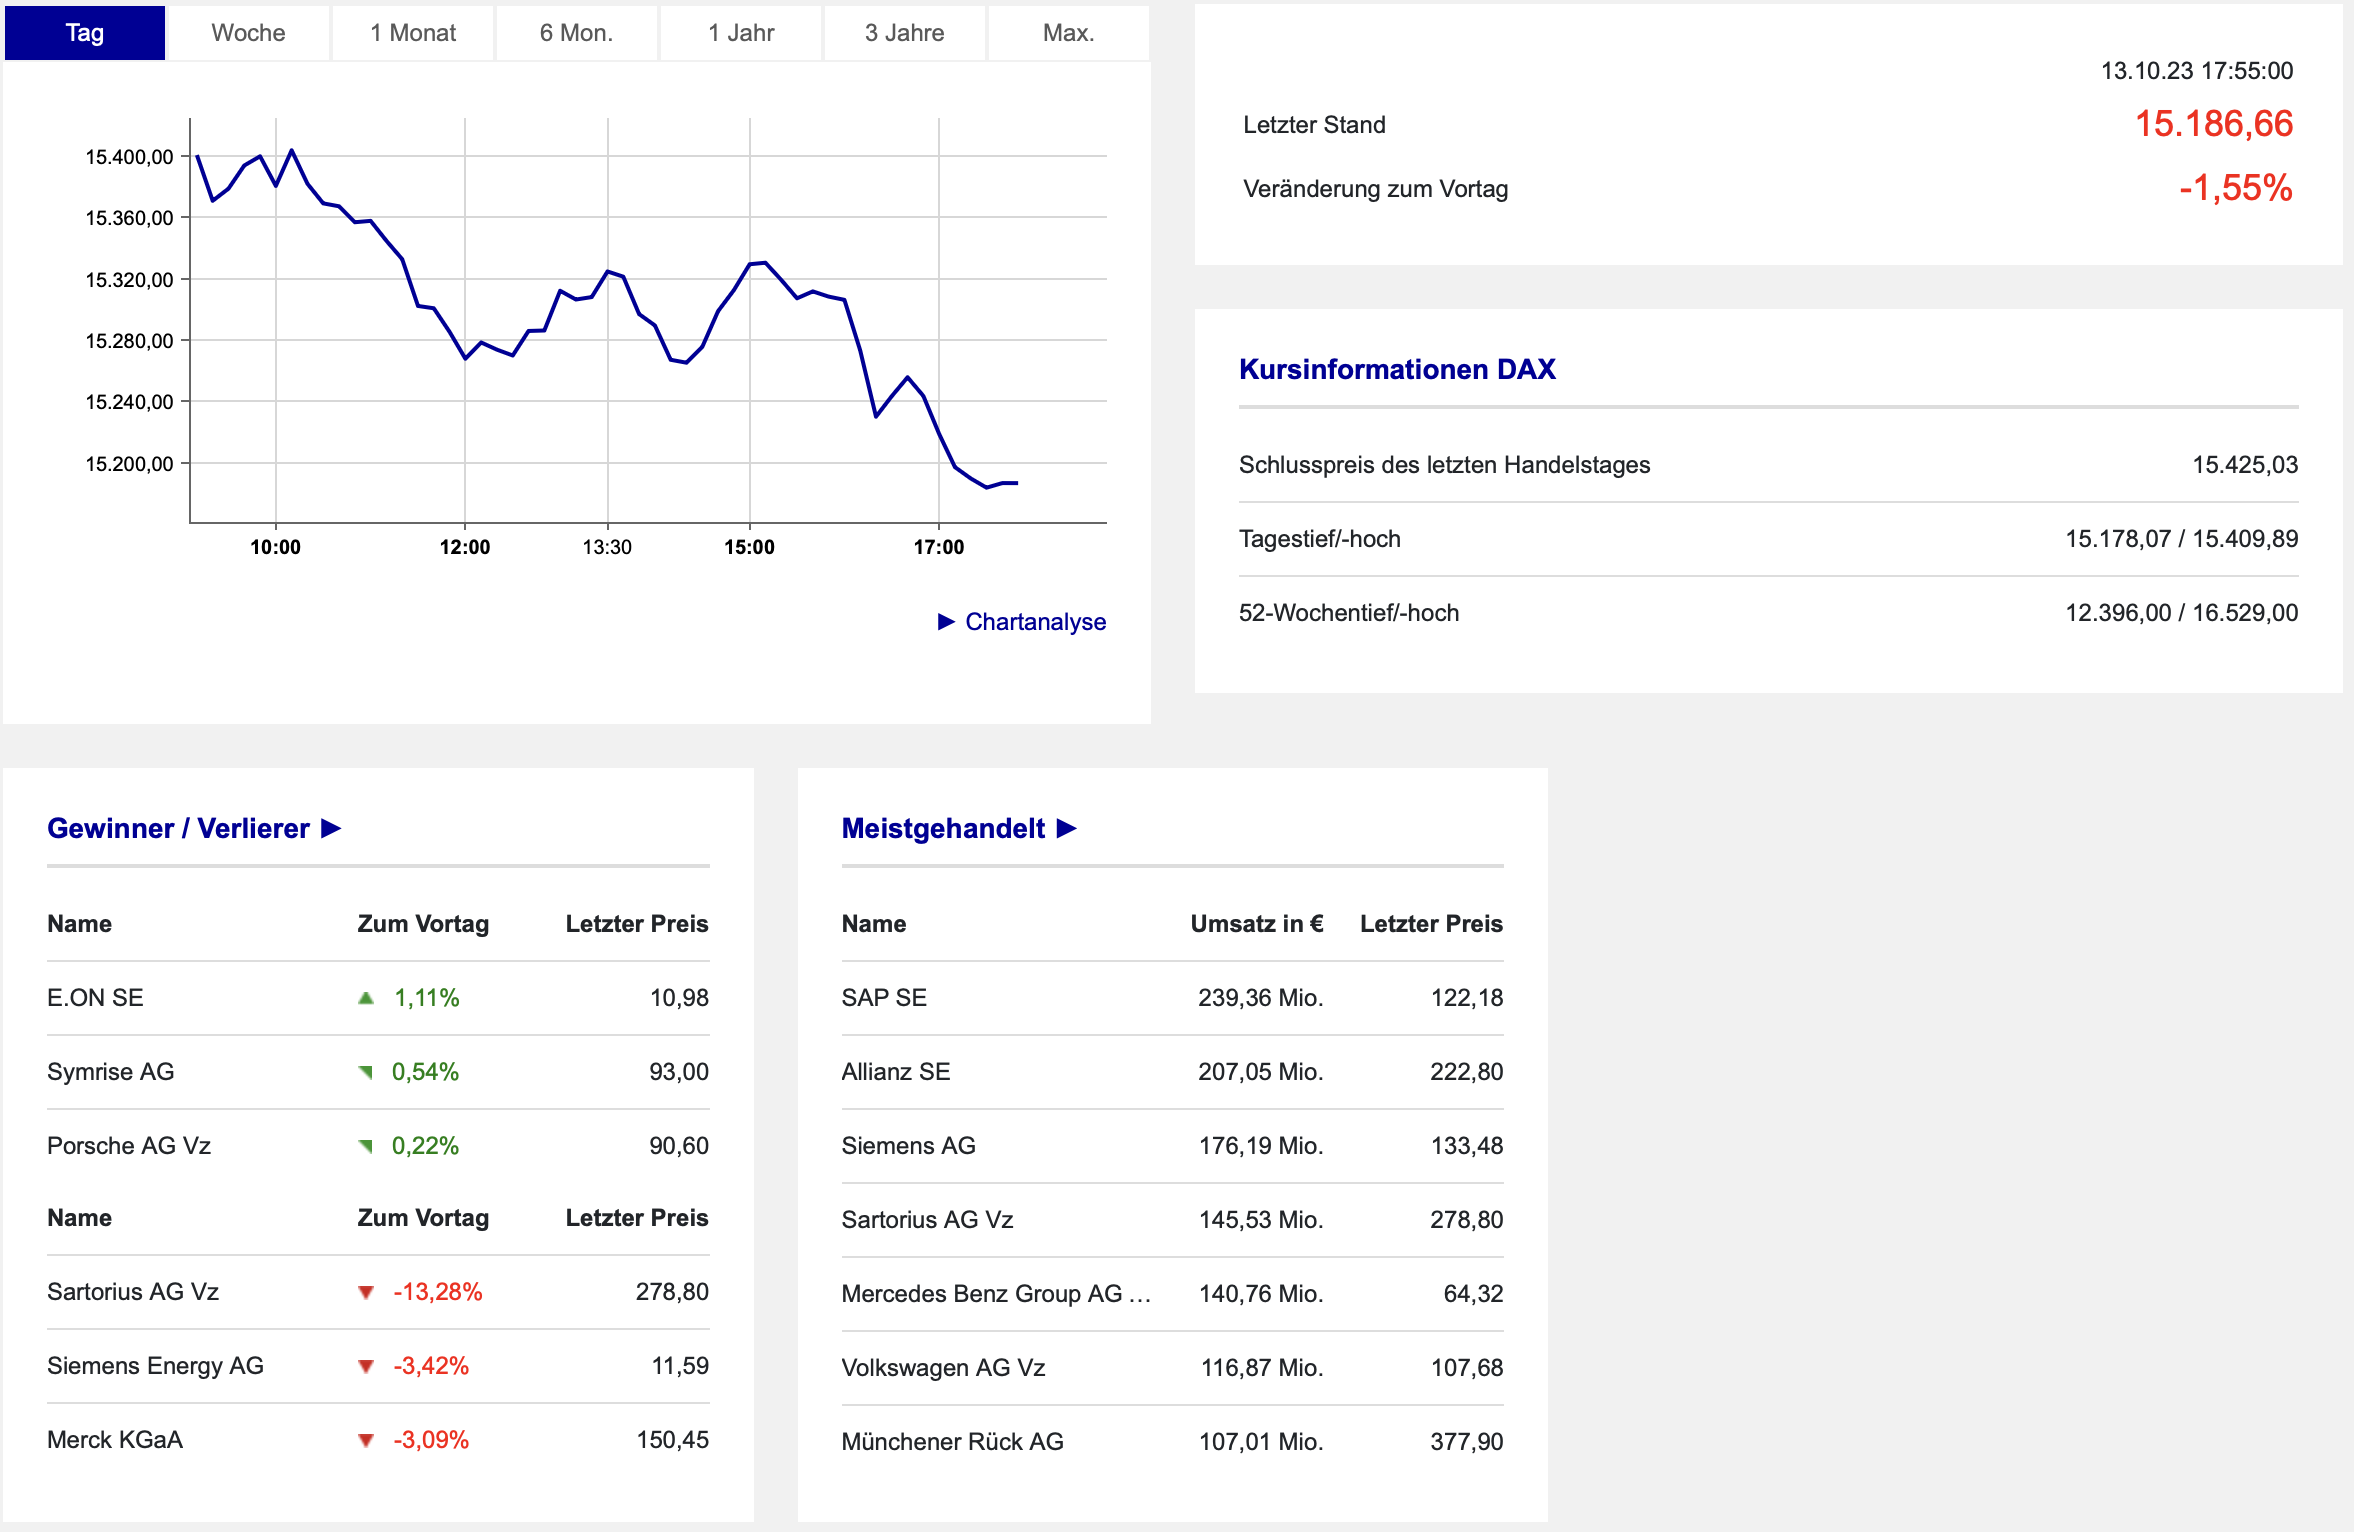The height and width of the screenshot is (1532, 2354).
Task: Click the arrow icon beside Gewinner / Verlierer
Action: point(331,829)
